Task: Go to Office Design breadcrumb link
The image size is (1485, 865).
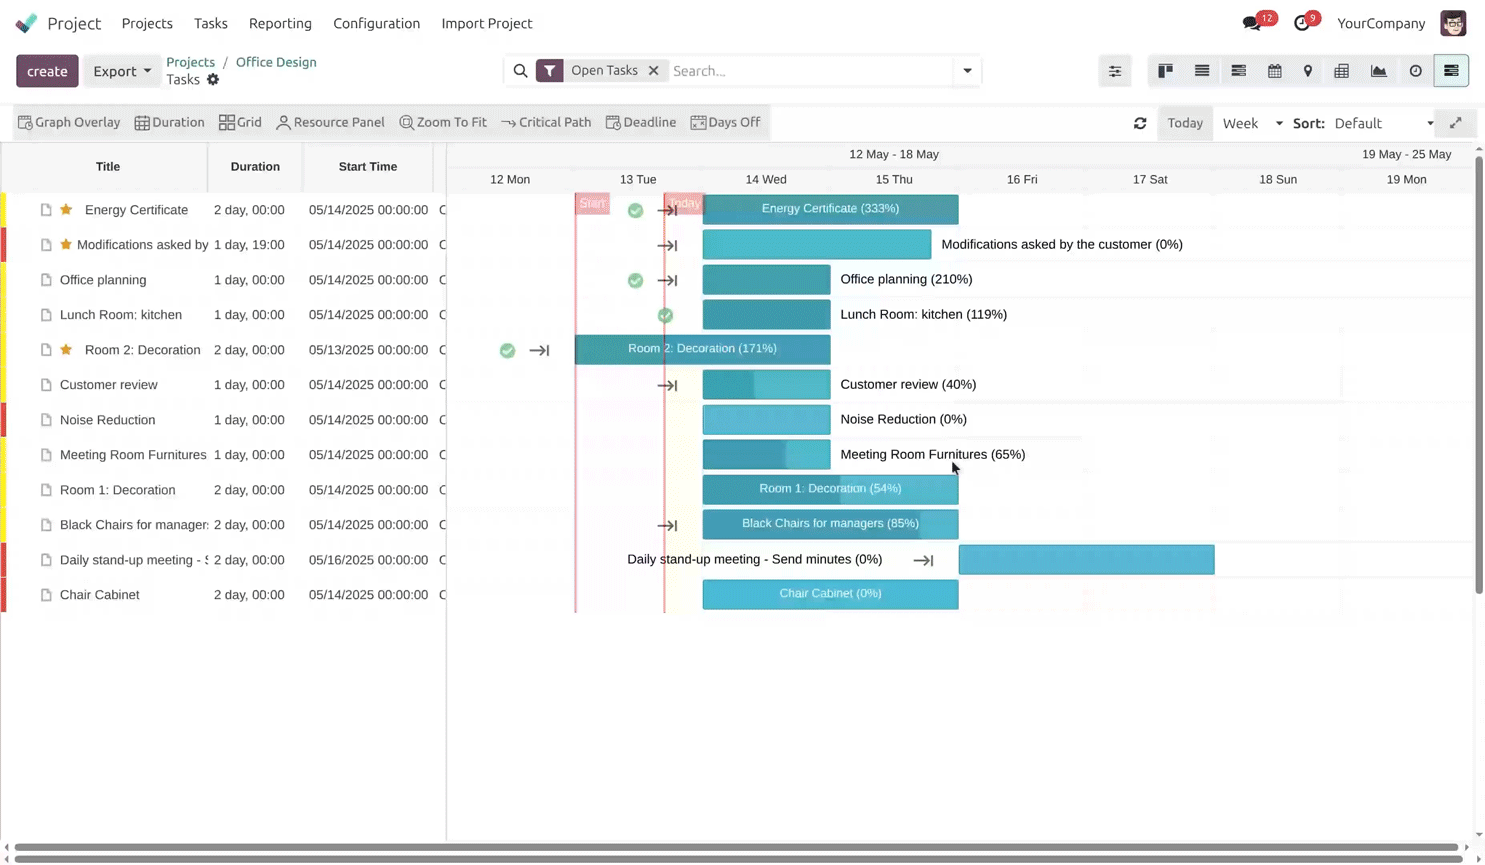Action: (x=276, y=62)
